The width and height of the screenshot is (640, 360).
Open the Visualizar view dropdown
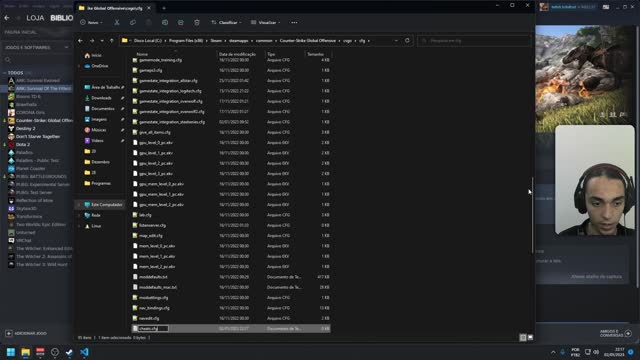266,22
